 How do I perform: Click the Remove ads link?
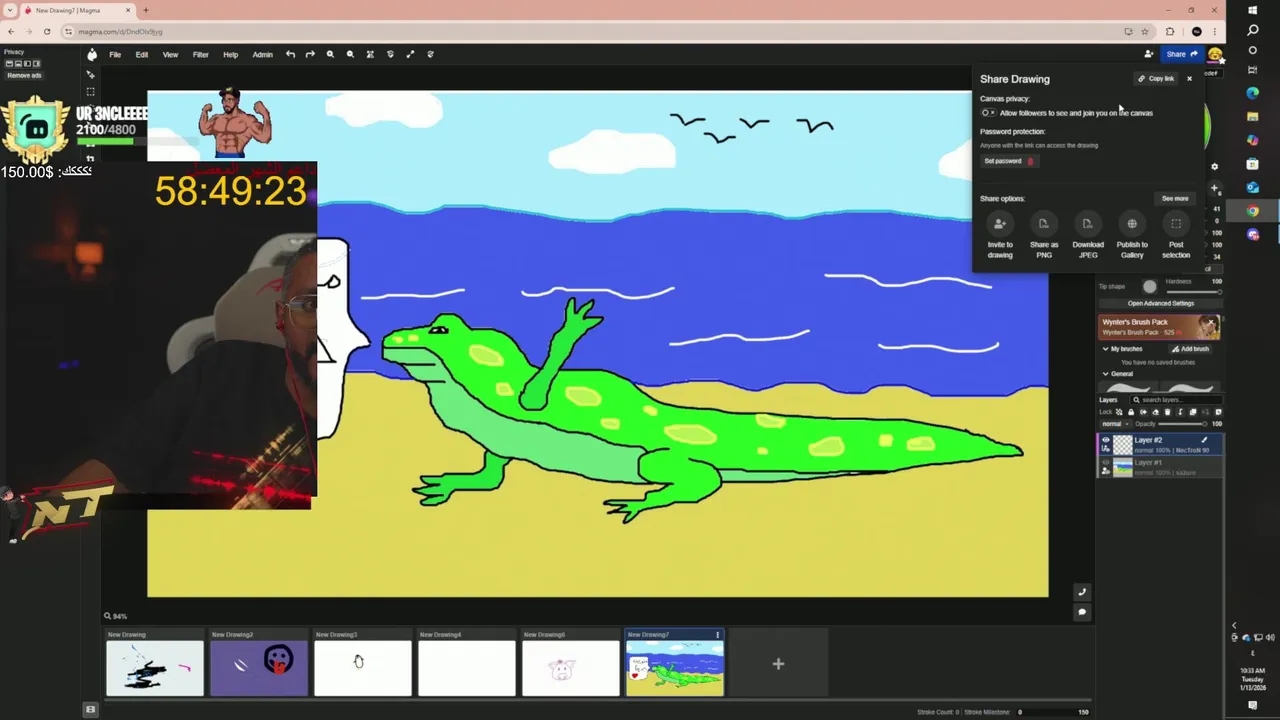[24, 75]
